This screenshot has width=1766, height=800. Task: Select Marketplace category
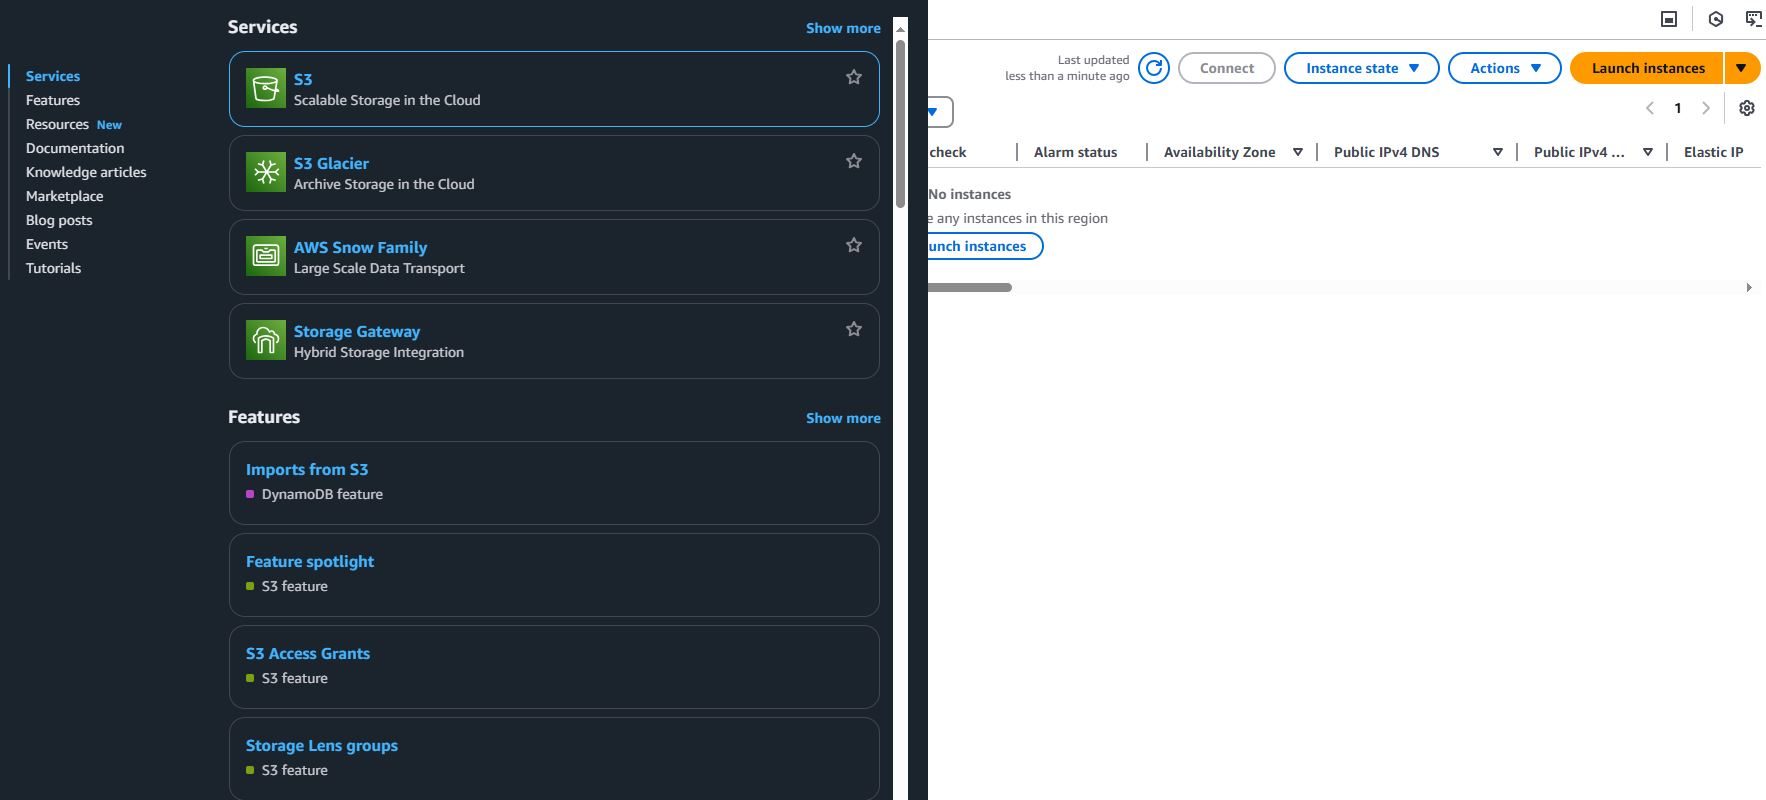point(64,196)
